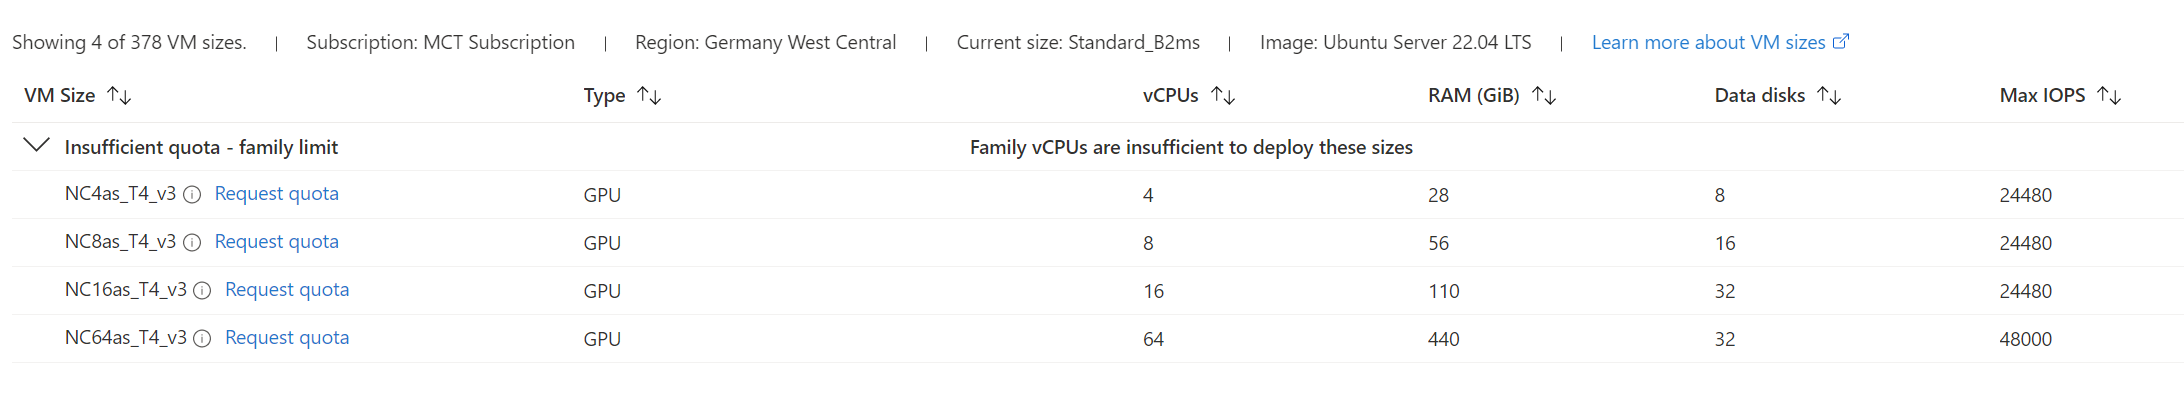This screenshot has height=419, width=2184.
Task: Sort the Data disks column
Action: tap(1829, 96)
